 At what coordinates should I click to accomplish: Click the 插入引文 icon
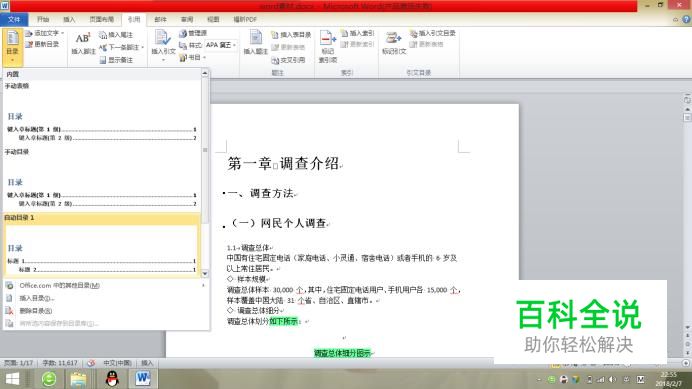(x=162, y=38)
